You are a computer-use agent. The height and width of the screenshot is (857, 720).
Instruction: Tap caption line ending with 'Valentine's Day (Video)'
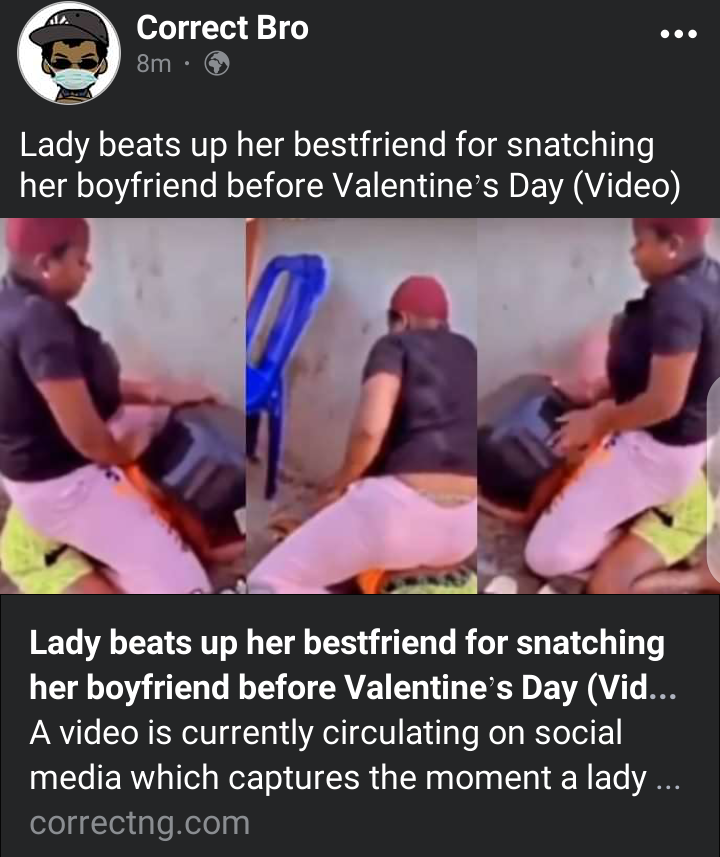coord(350,186)
